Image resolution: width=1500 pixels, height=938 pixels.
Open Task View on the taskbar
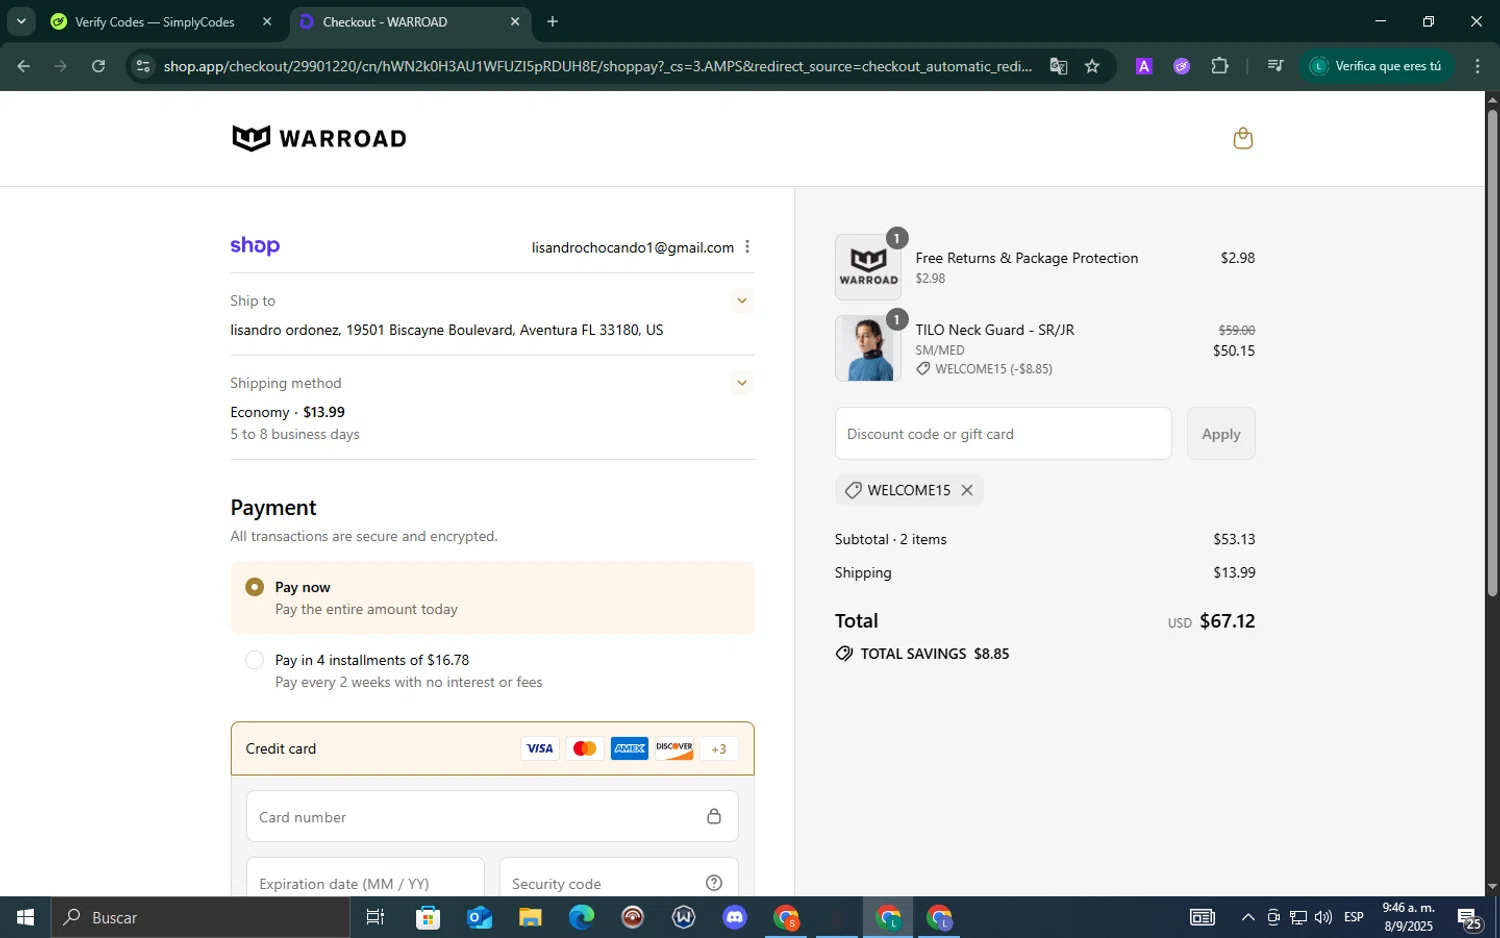375,917
